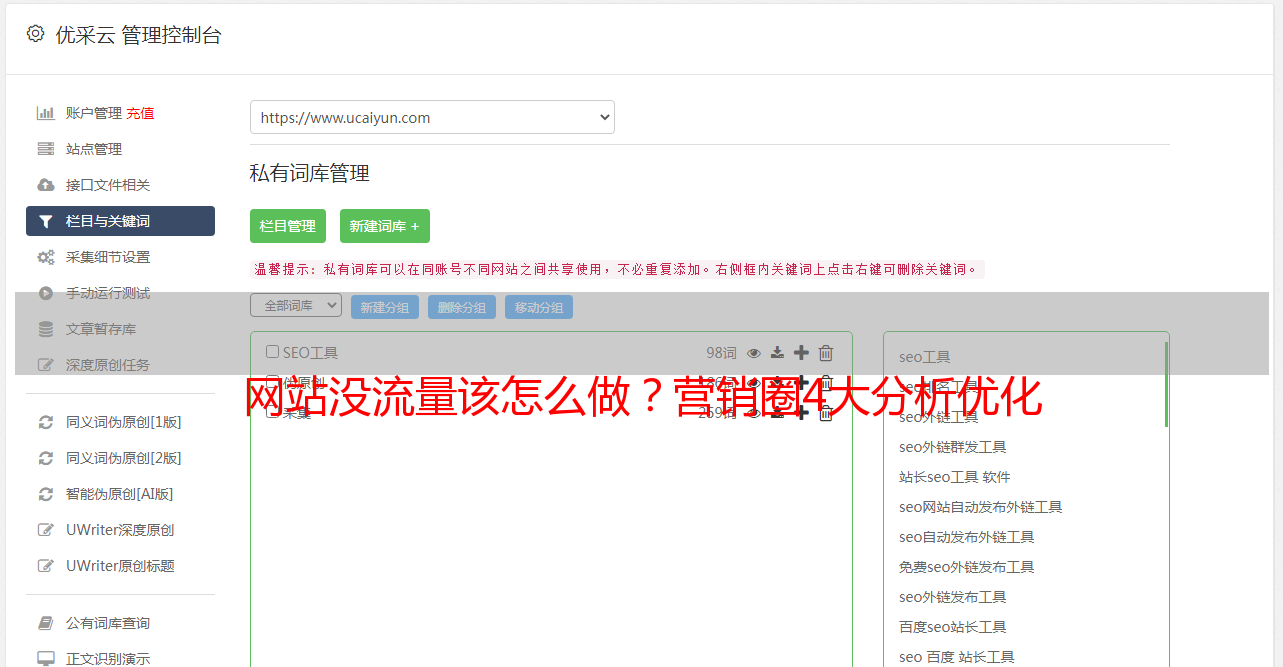Select keyword seo自动发布外链工具
Image resolution: width=1283 pixels, height=667 pixels.
coord(966,537)
